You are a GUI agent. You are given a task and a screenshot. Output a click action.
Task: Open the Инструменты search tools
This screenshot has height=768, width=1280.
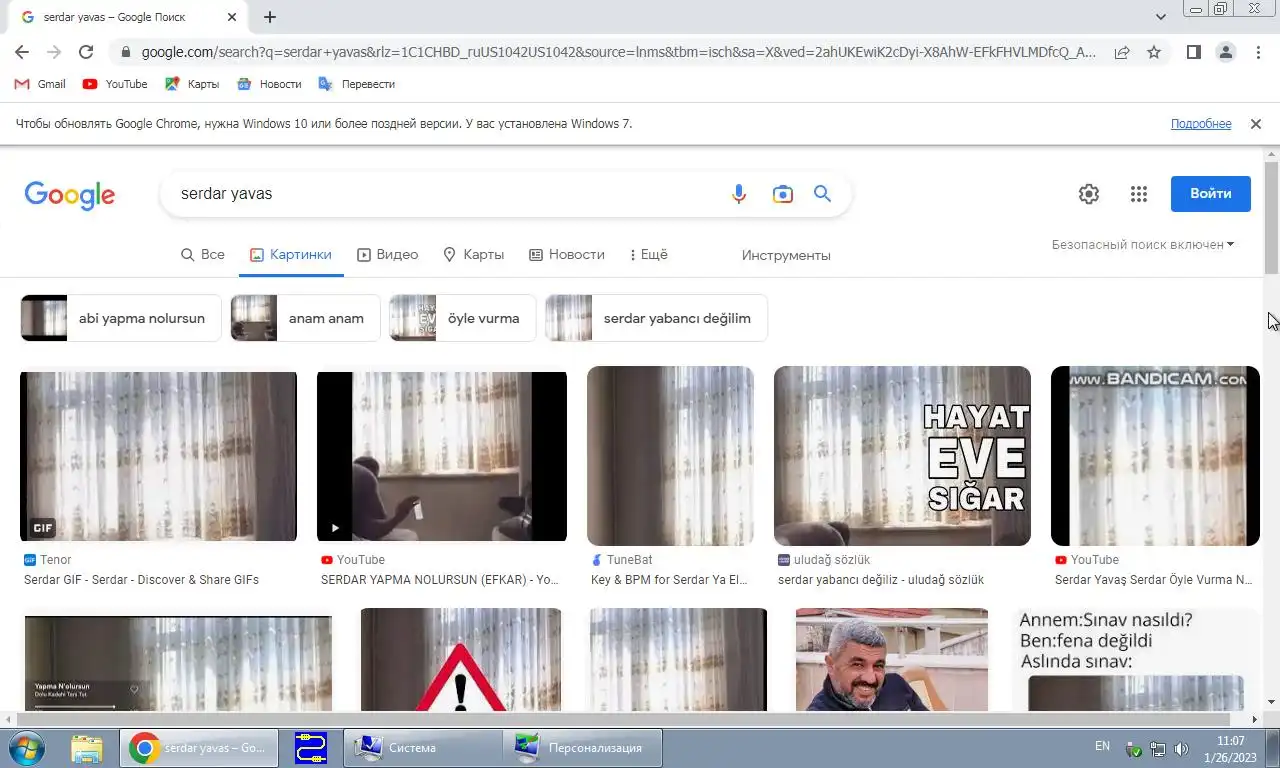pyautogui.click(x=786, y=256)
